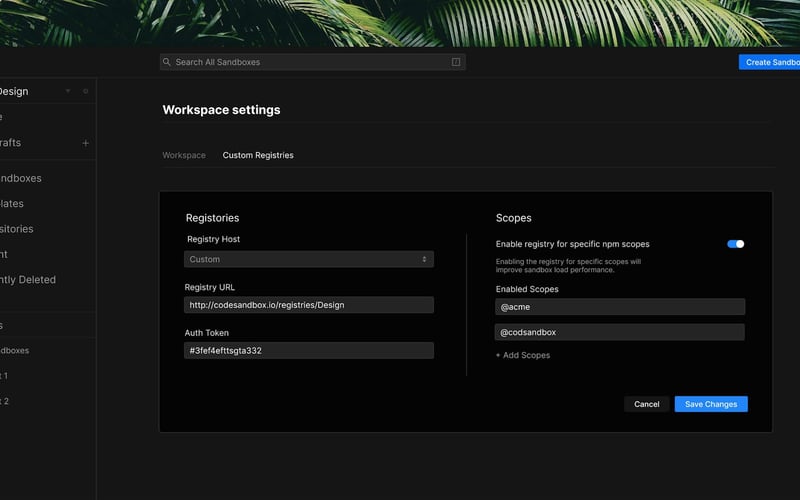Screen dimensions: 800x500
Task: Click the + Add Scopes link
Action: coord(523,355)
